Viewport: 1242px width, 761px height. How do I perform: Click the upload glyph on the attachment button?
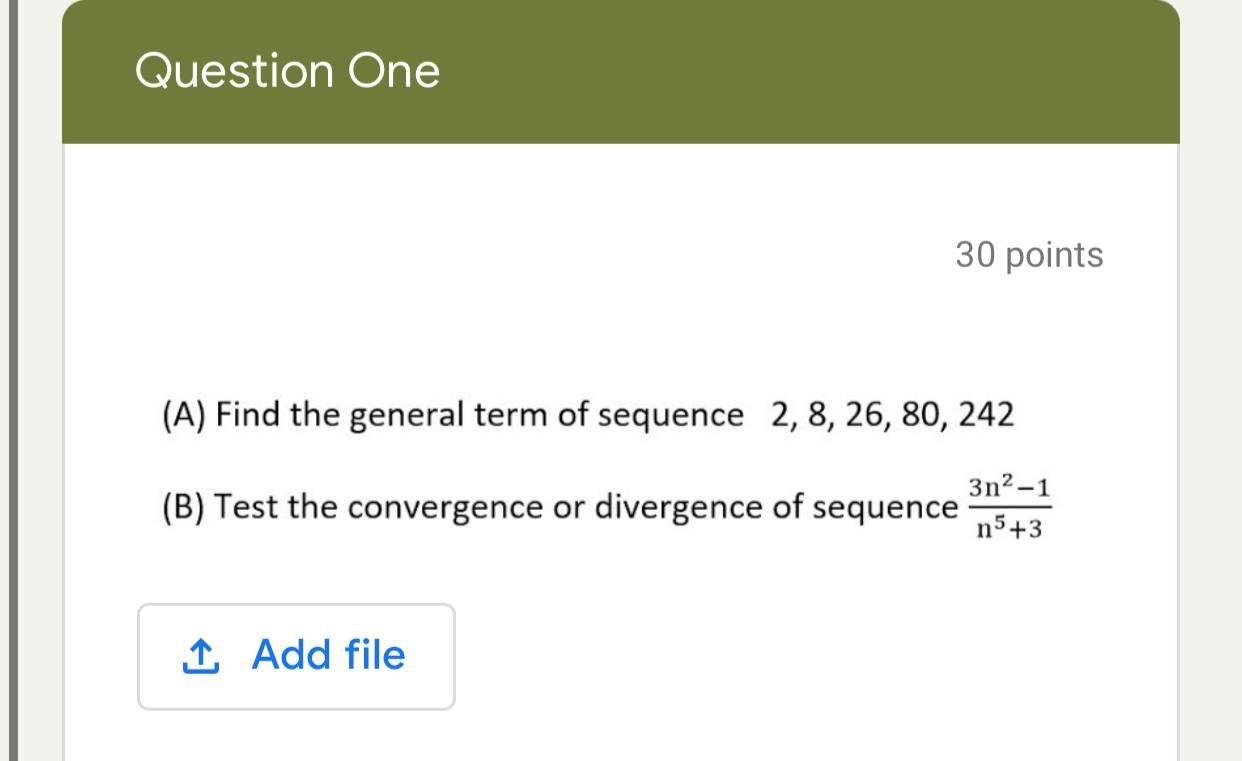[x=201, y=655]
